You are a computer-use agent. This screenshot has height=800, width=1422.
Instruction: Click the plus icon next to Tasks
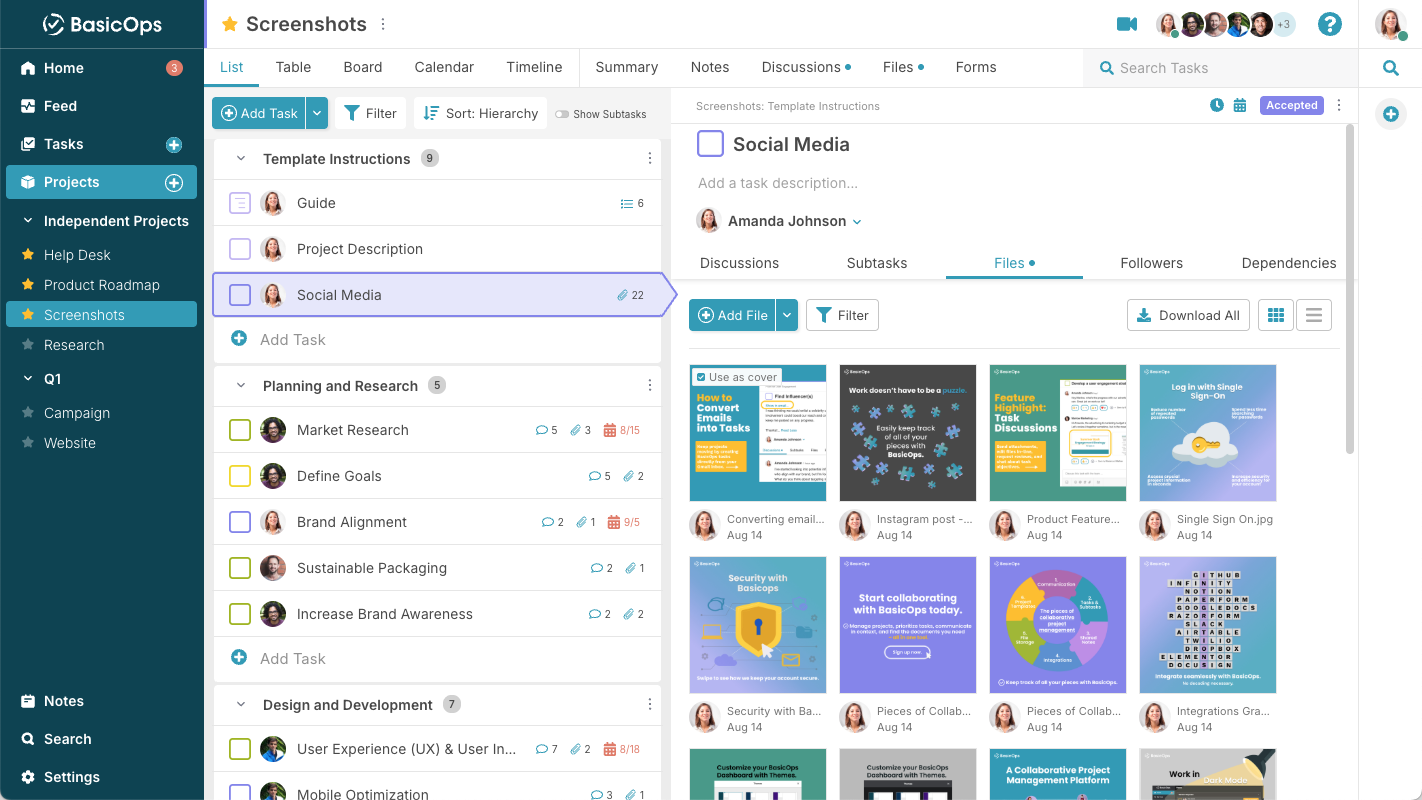pos(173,144)
